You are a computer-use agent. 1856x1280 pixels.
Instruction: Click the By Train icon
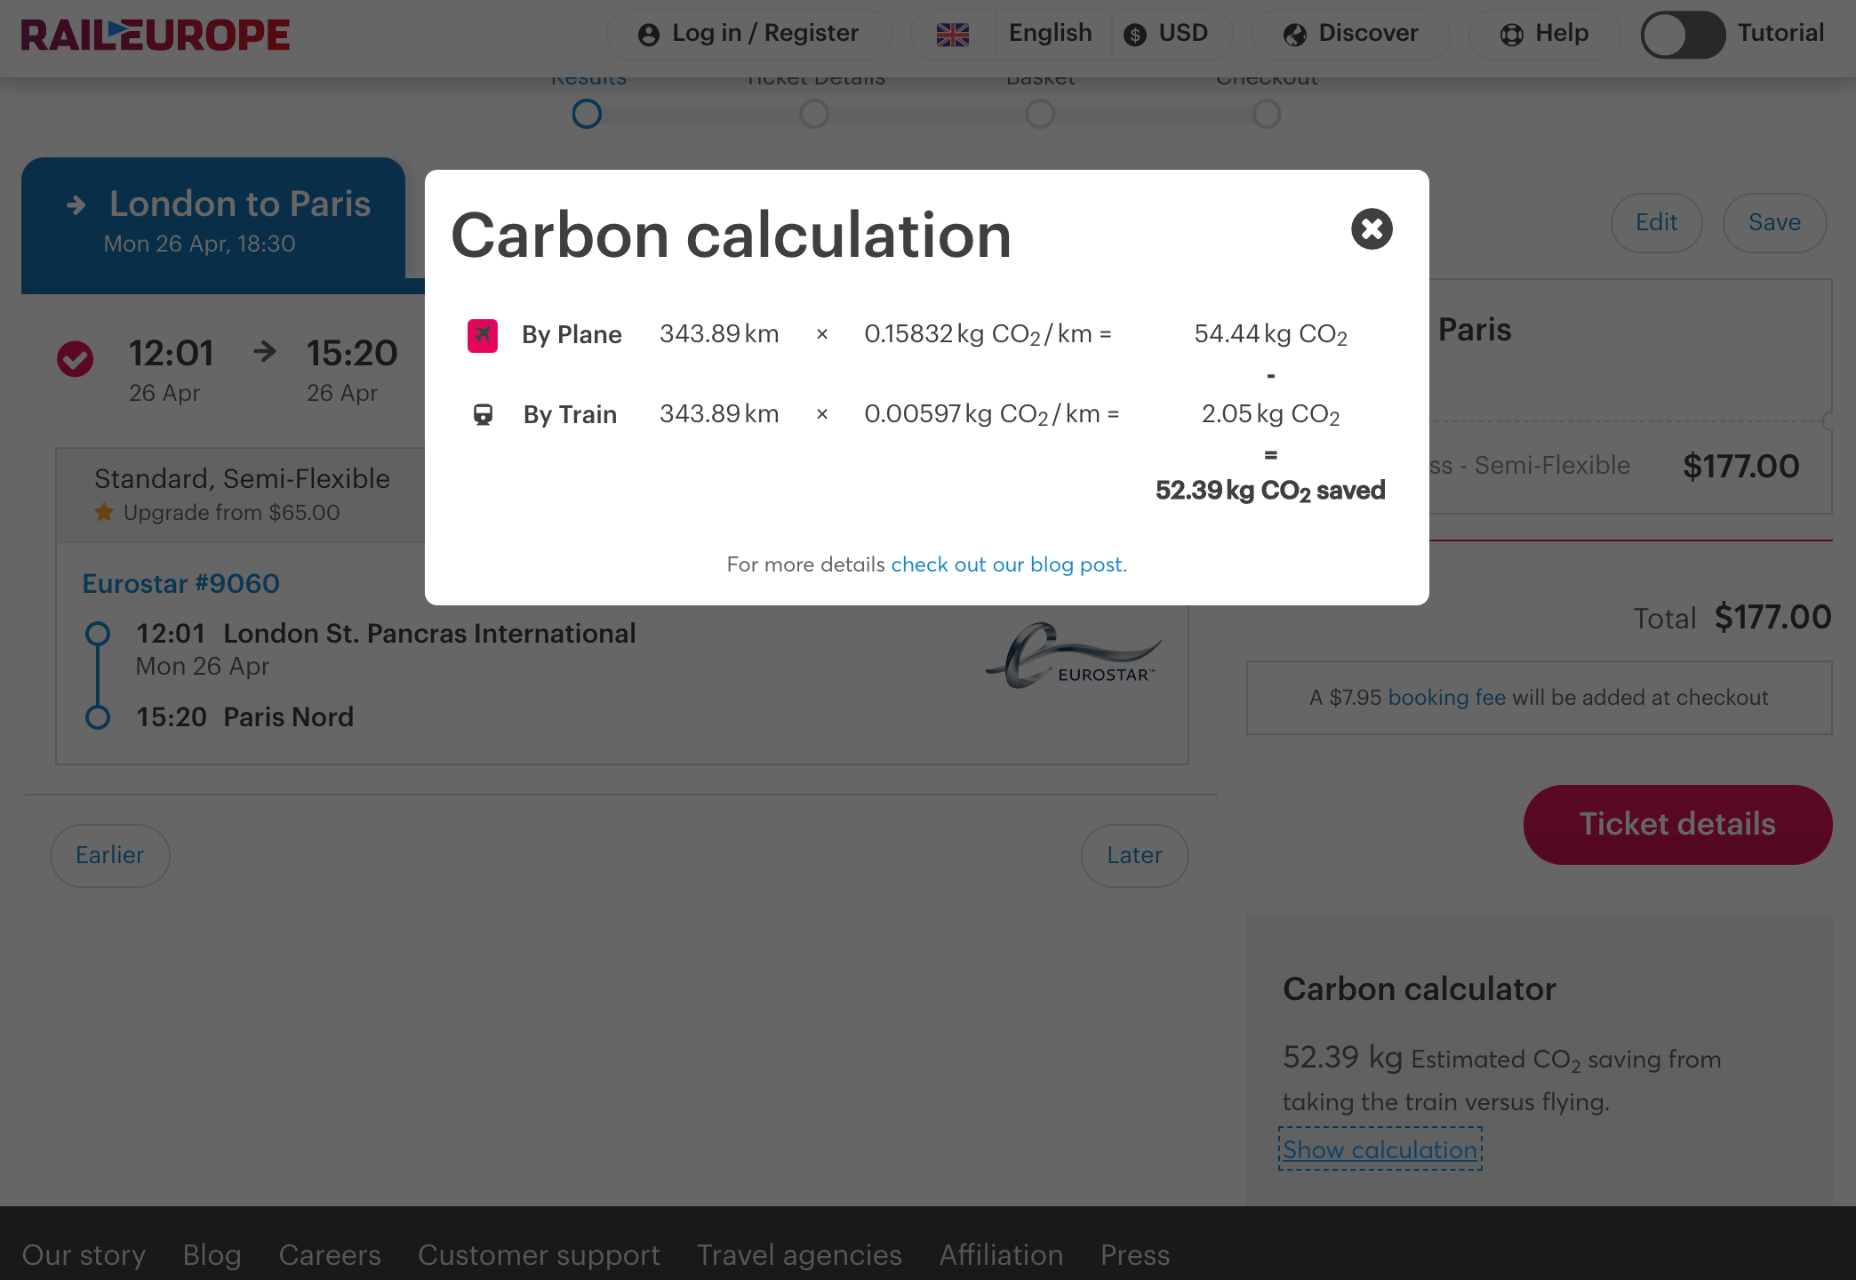(483, 414)
